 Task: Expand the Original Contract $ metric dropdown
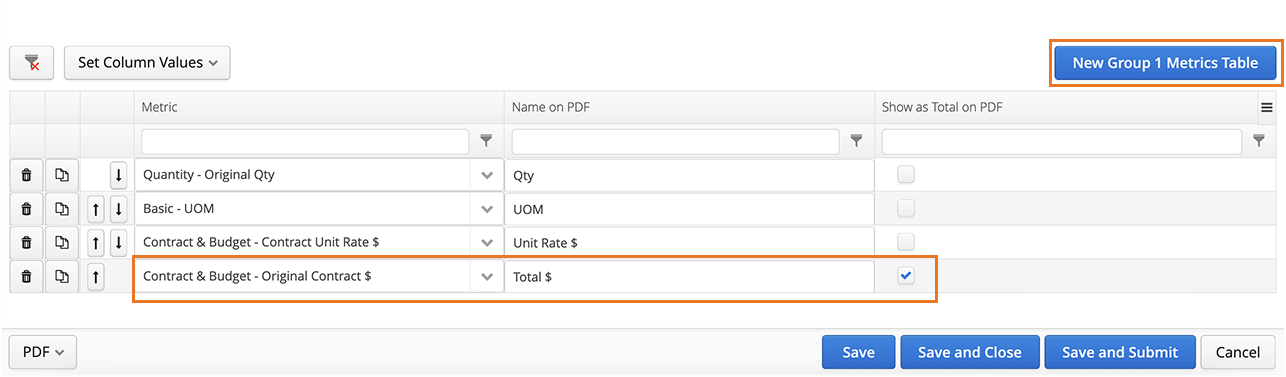tap(487, 276)
